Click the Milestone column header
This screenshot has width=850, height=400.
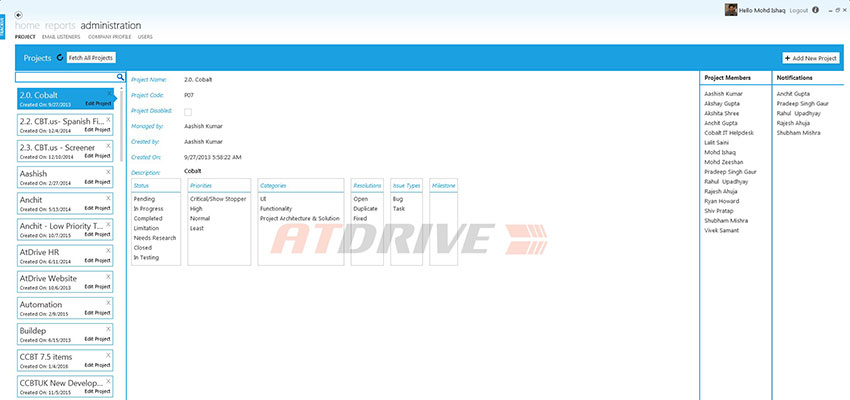point(443,185)
